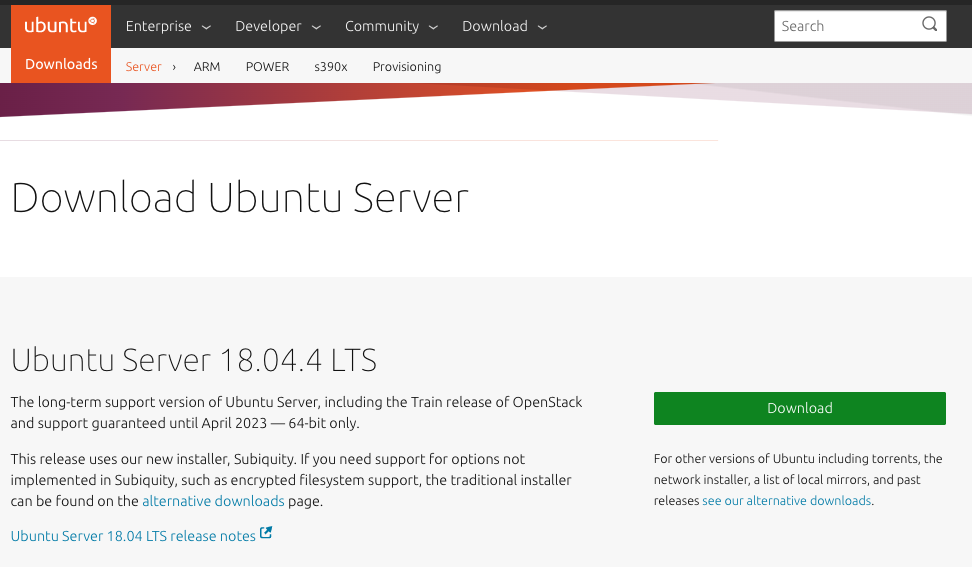Go to the Server breadcrumb link

[x=143, y=66]
